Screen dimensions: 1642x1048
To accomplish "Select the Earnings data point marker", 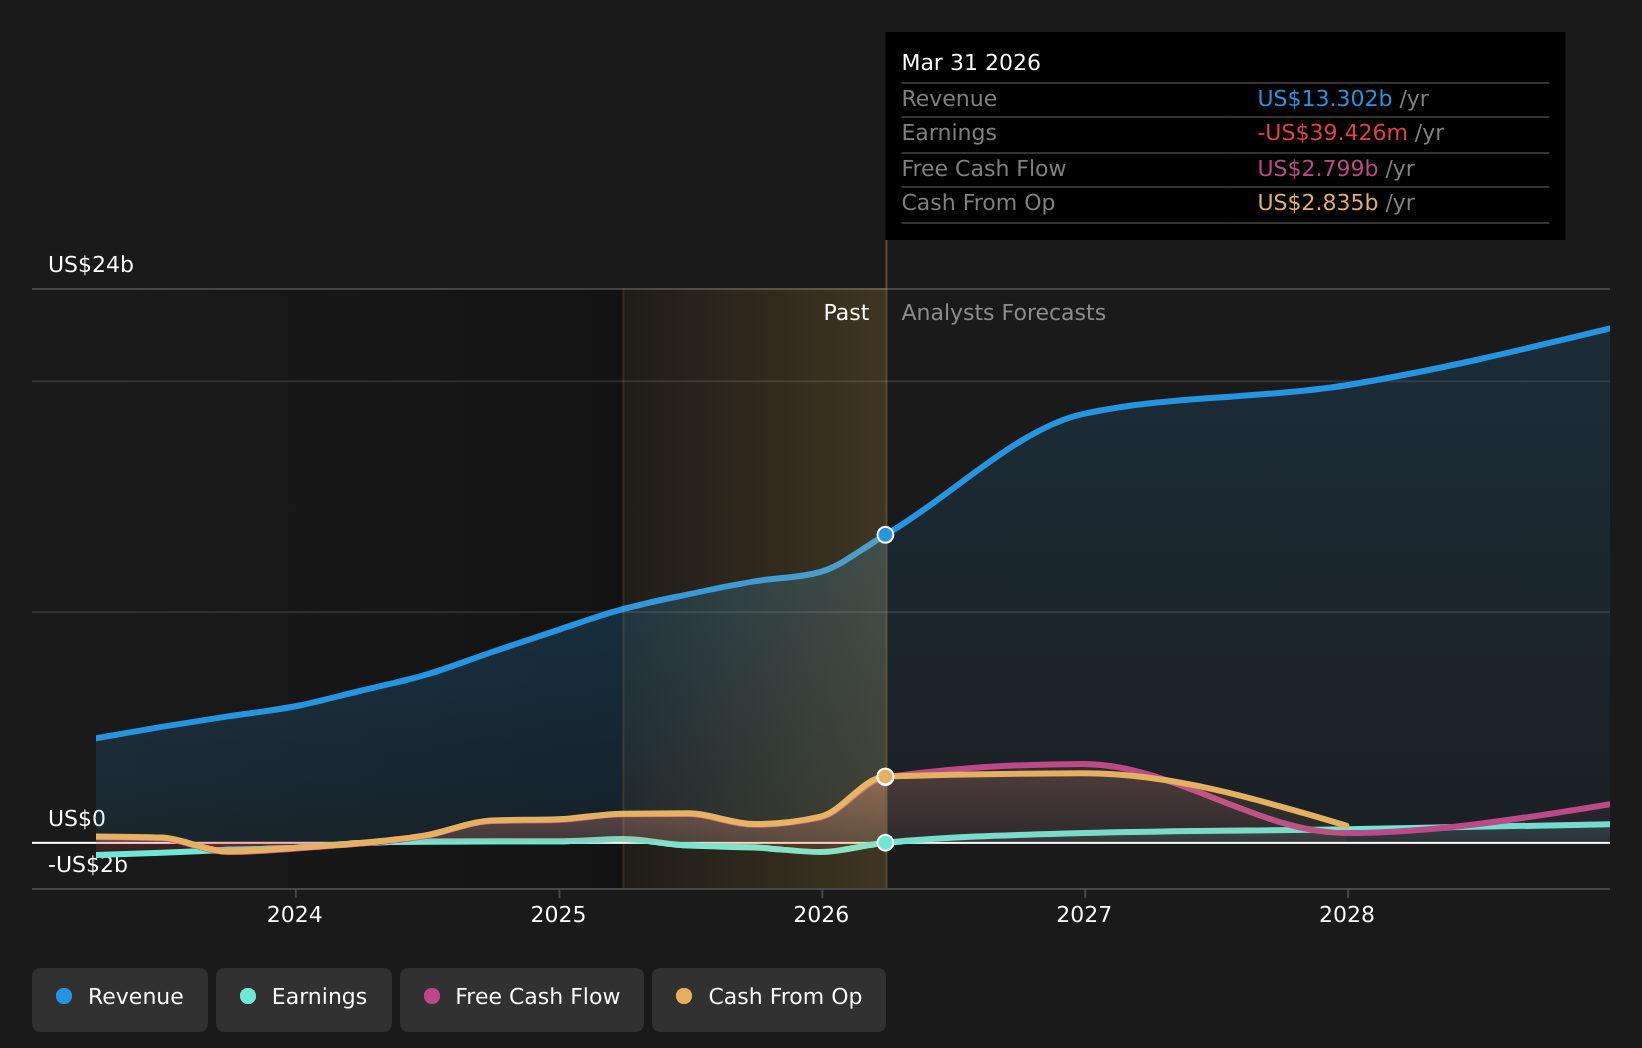I will point(885,843).
